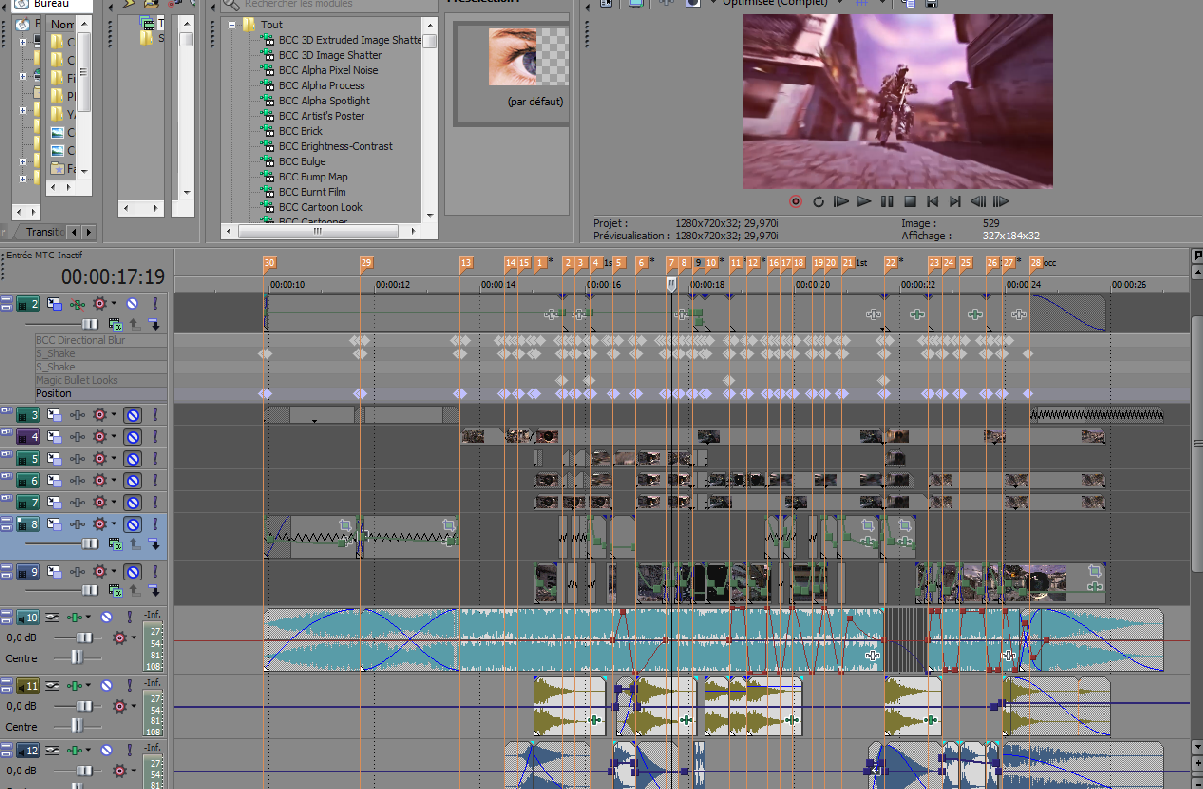Select audio track 11 number icon
Image resolution: width=1203 pixels, height=789 pixels.
coord(28,686)
